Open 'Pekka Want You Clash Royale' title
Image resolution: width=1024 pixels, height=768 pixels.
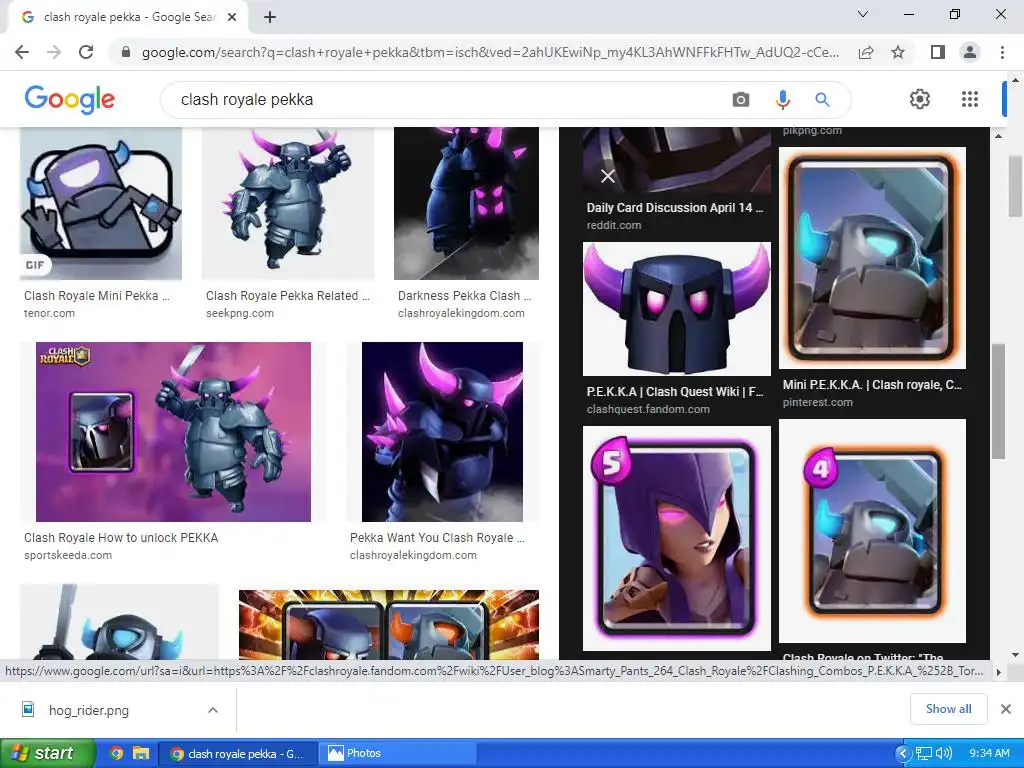click(437, 537)
